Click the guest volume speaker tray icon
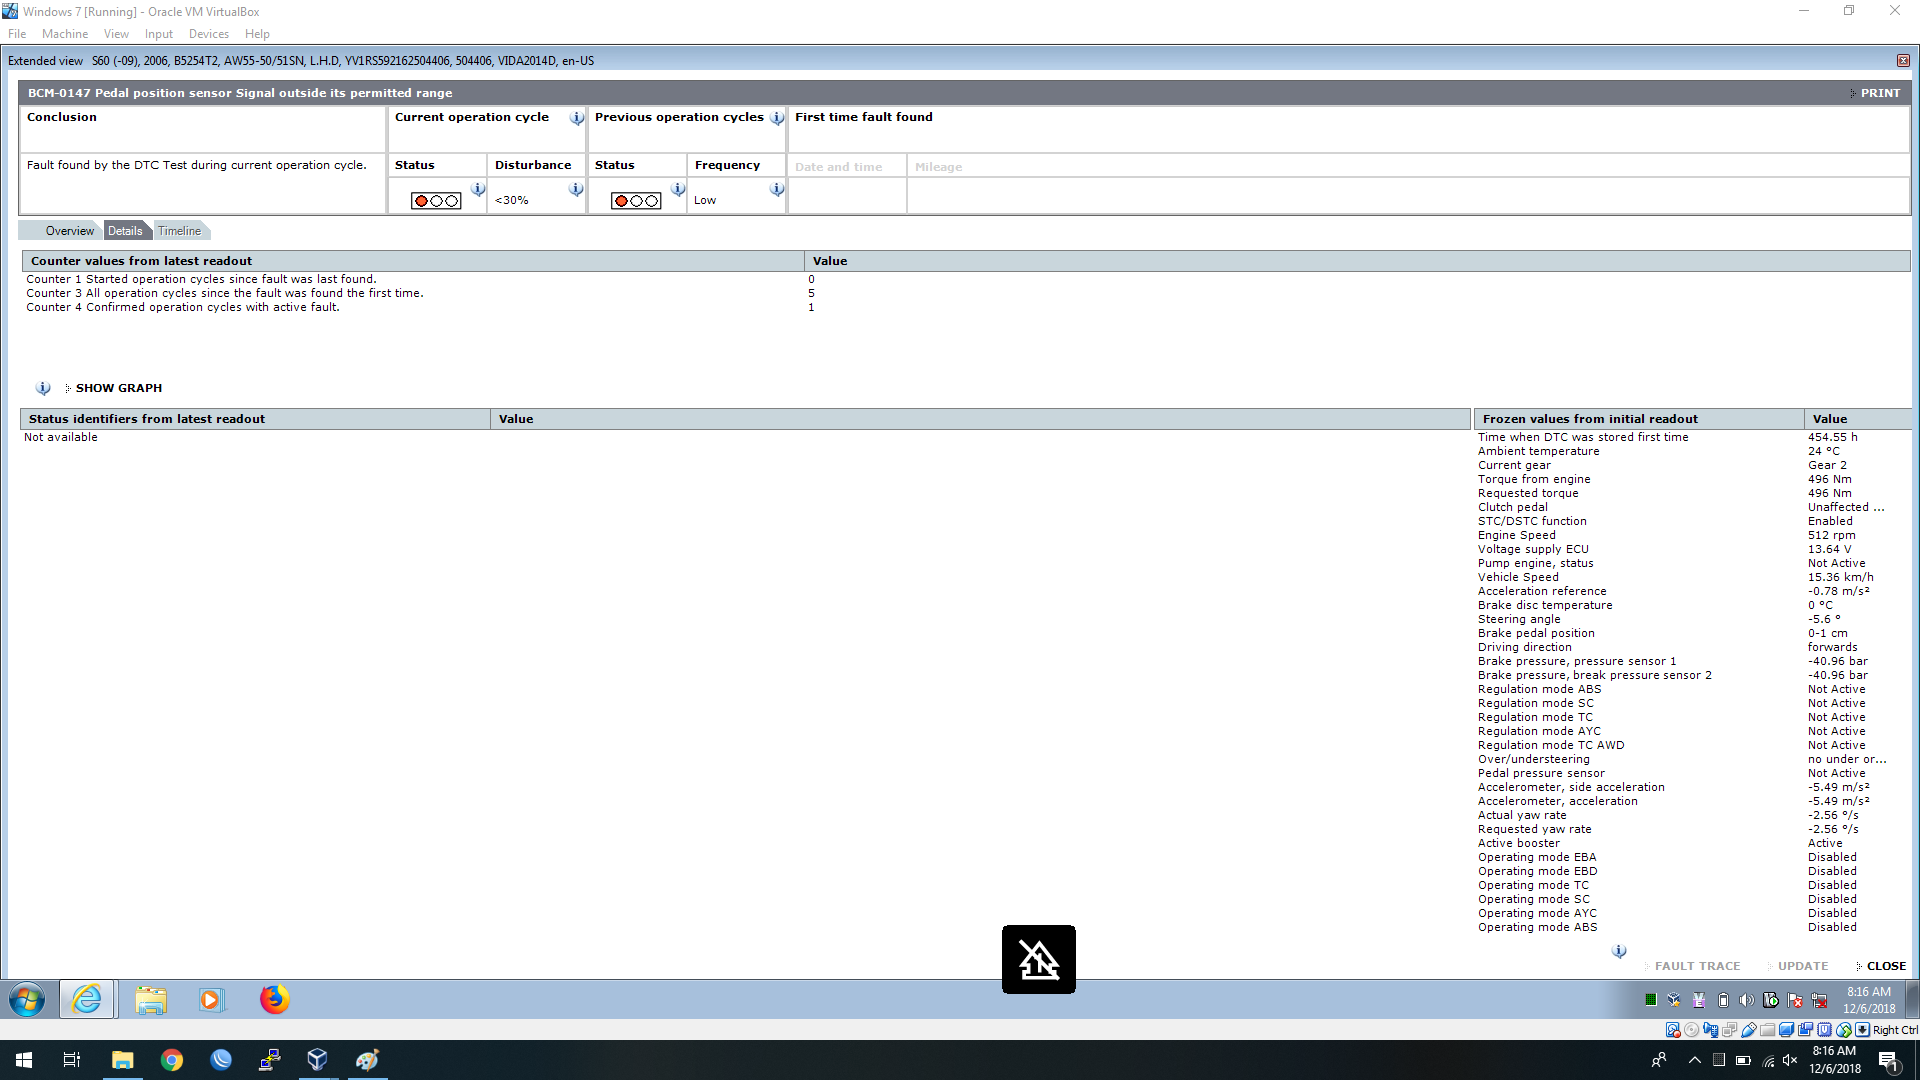The image size is (1920, 1080). click(1746, 1000)
